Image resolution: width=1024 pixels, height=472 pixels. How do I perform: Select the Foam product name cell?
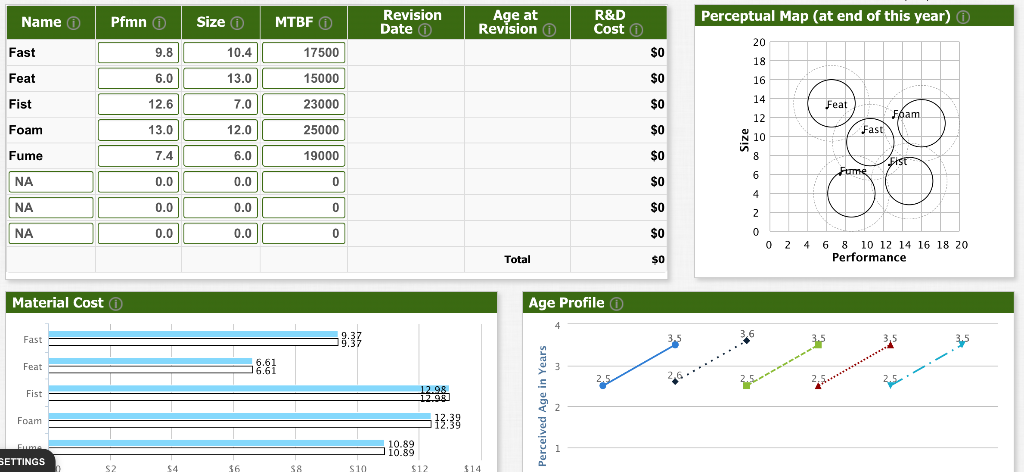(51, 130)
